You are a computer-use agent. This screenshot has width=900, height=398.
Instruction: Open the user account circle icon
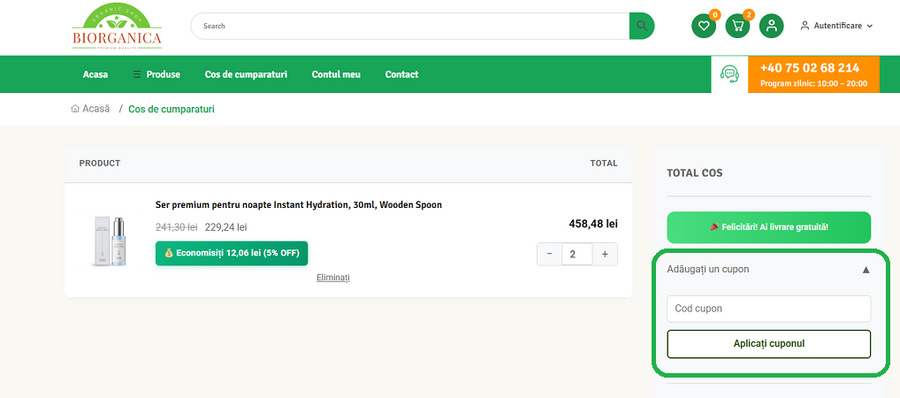pyautogui.click(x=771, y=26)
